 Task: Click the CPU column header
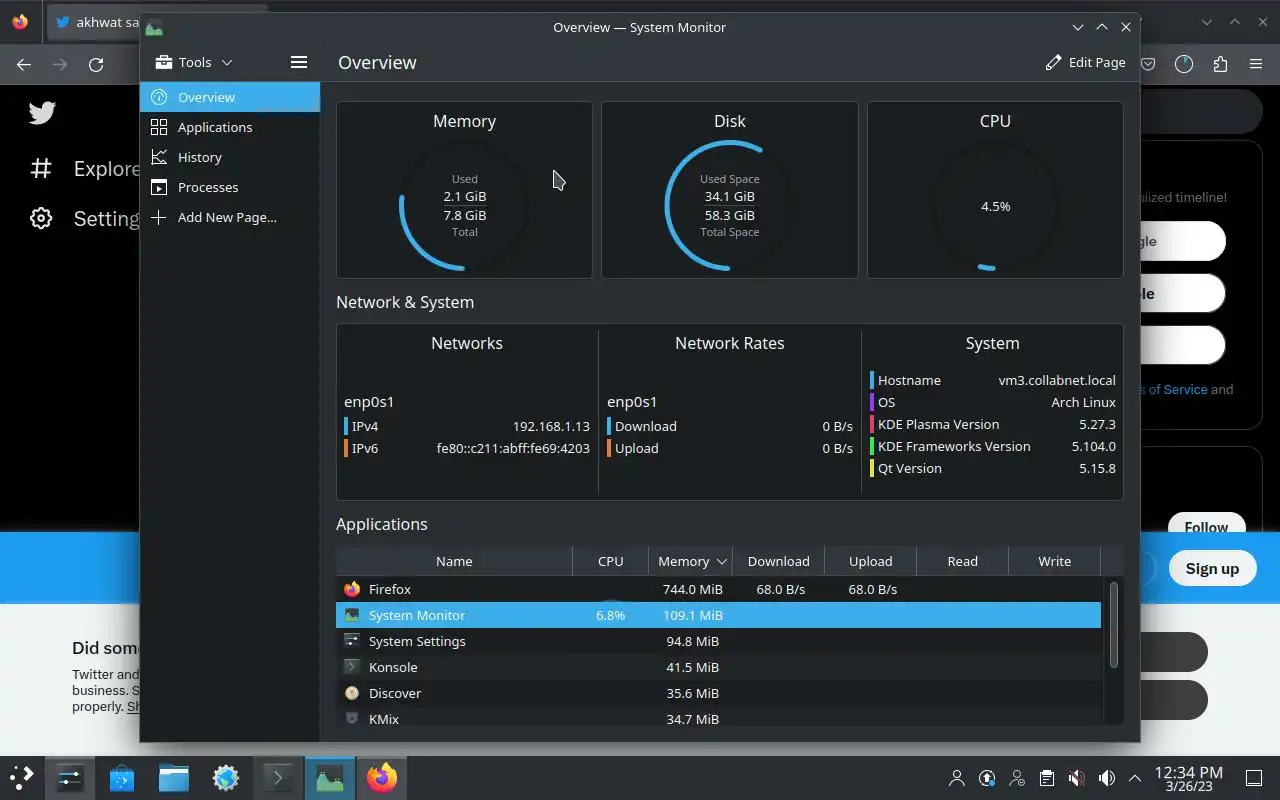(x=610, y=561)
